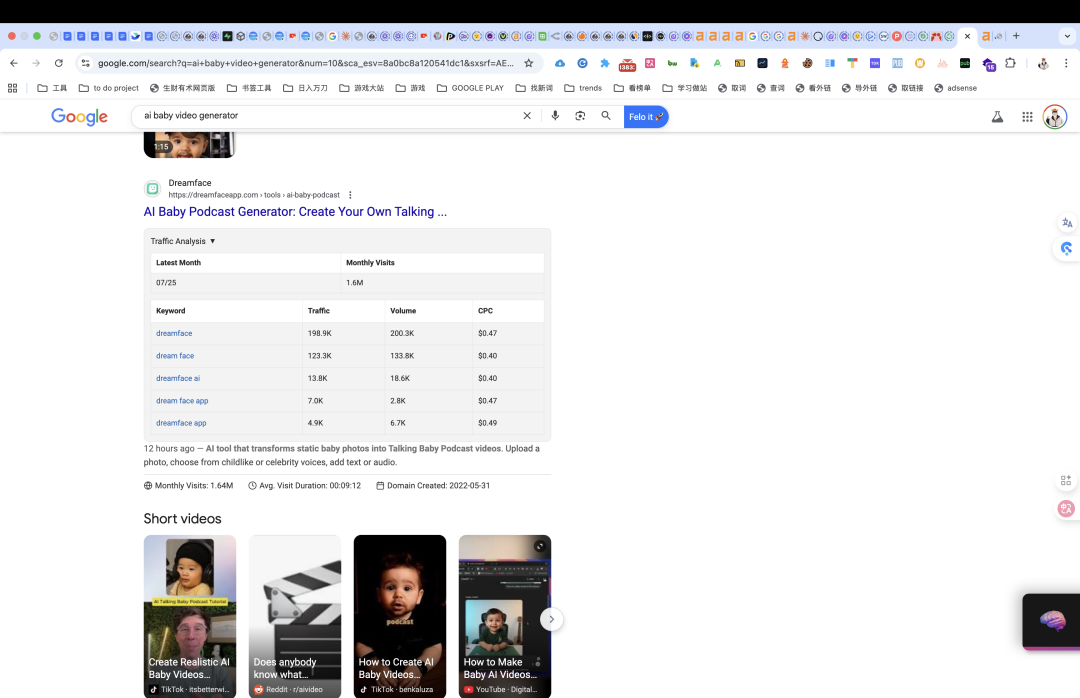Open the GOOGLE PLAY bookmarks folder

click(x=470, y=88)
